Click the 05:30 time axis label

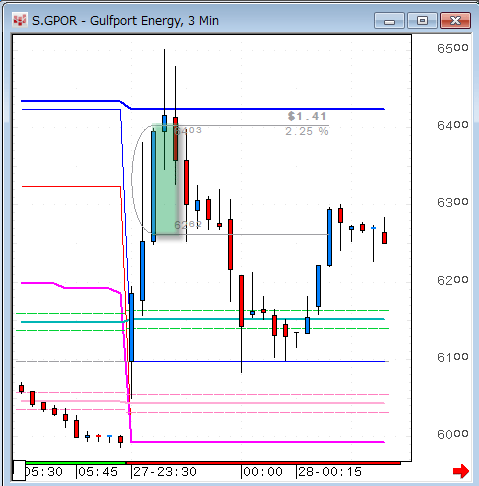(x=44, y=472)
